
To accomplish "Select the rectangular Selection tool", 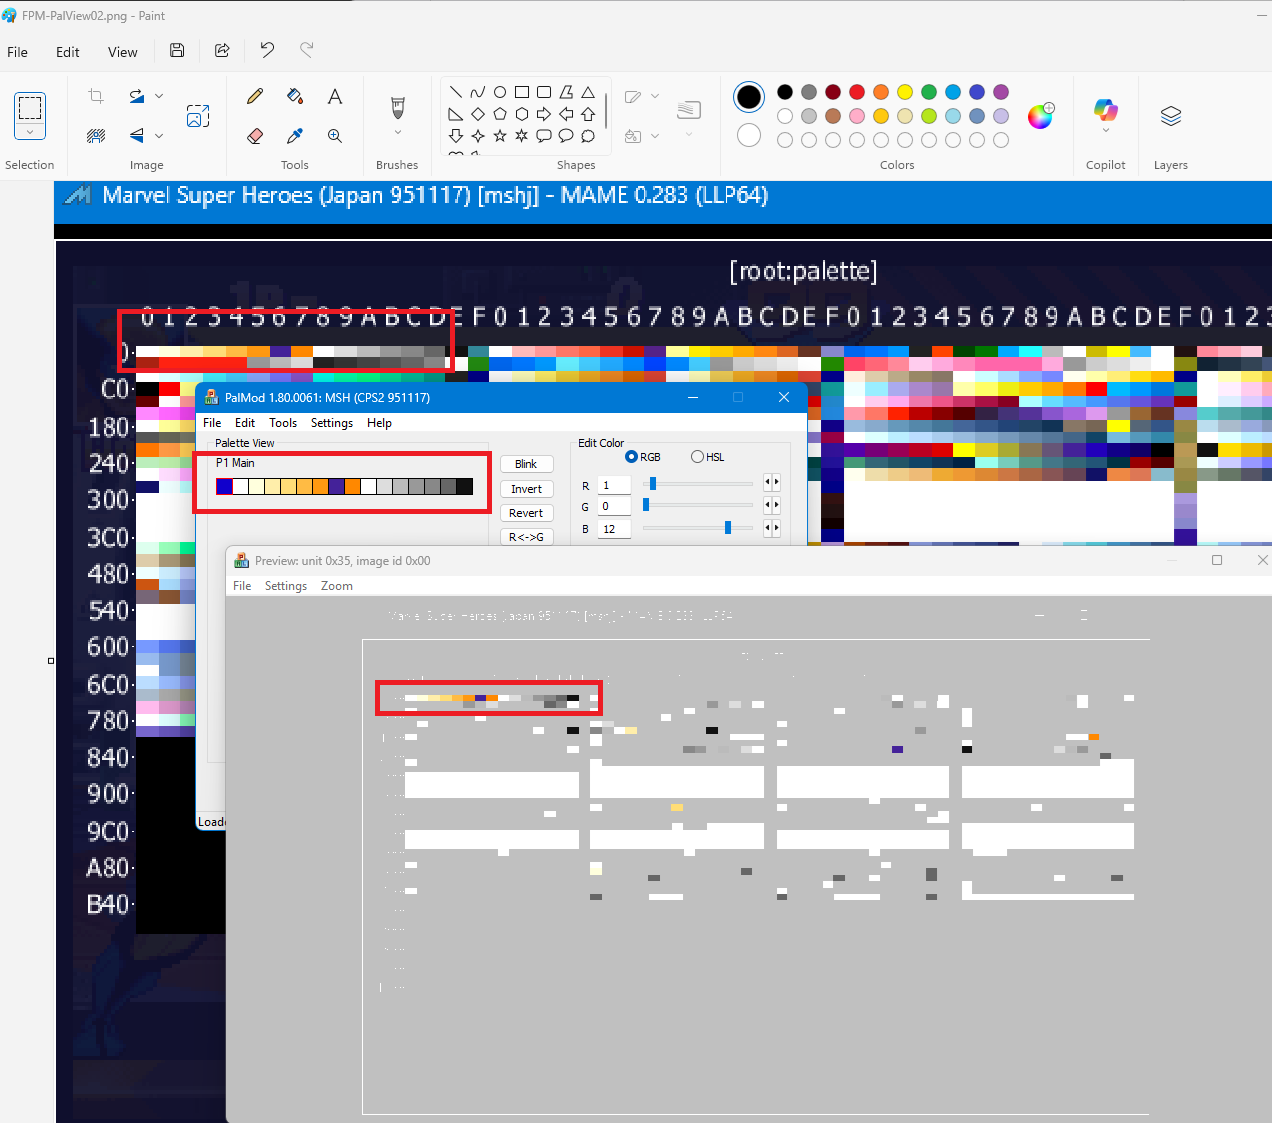I will (x=30, y=107).
